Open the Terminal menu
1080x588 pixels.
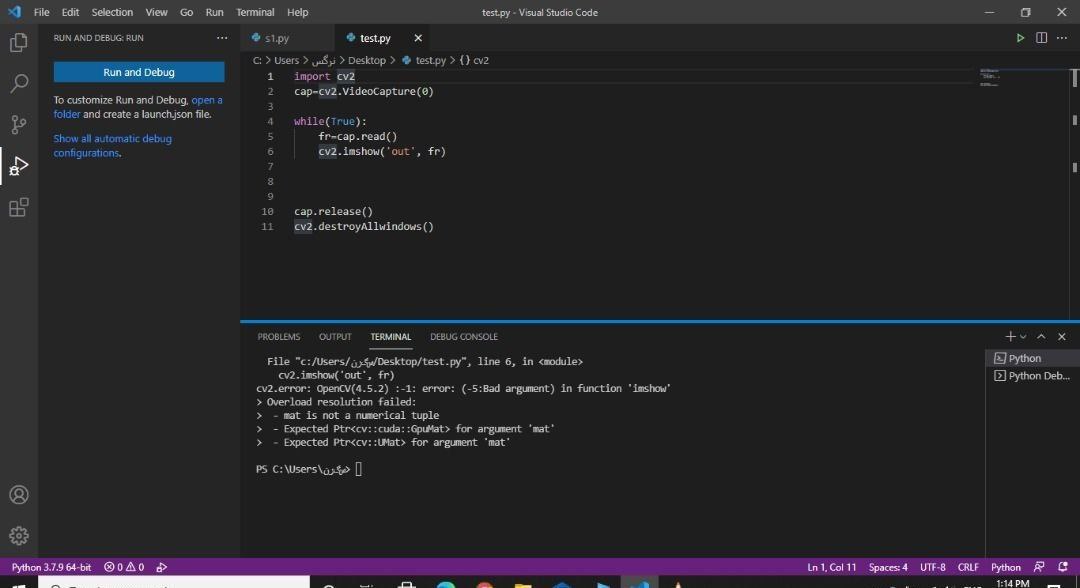coord(255,12)
